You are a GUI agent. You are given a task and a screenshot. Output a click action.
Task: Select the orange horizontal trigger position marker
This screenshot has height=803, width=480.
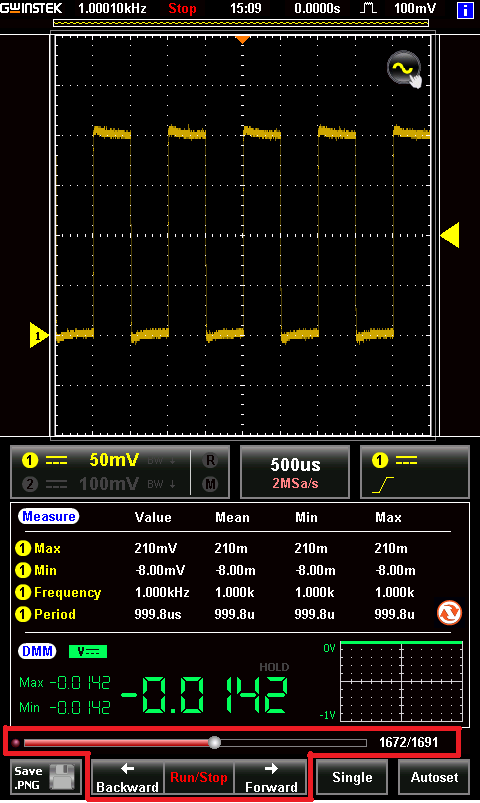click(242, 39)
